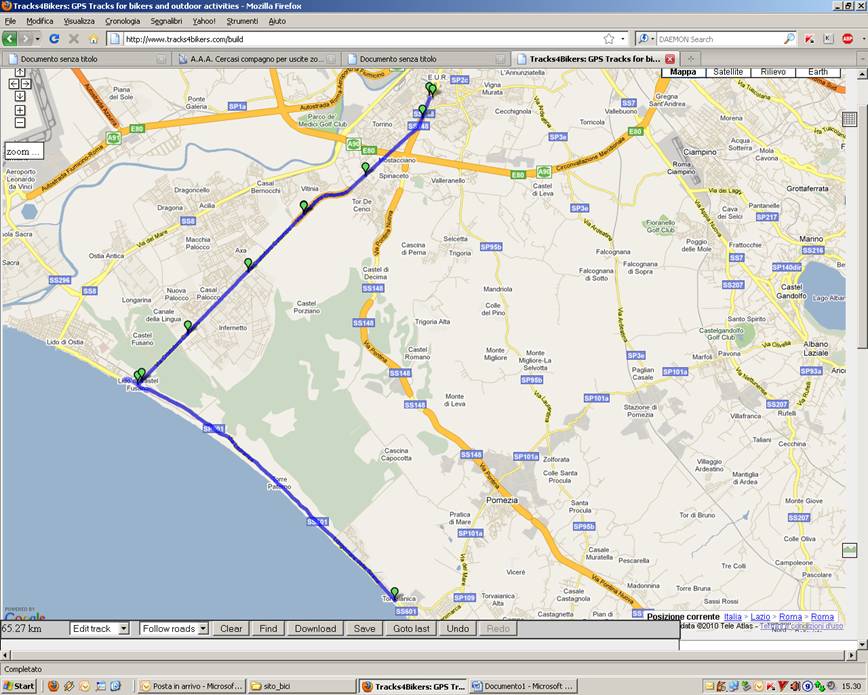The image size is (868, 695).
Task: Click the green track marker near Infernetto
Action: (x=188, y=326)
